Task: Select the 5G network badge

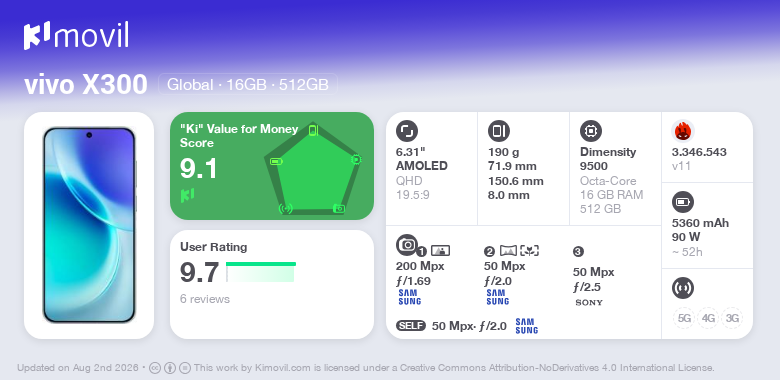Action: click(x=684, y=318)
